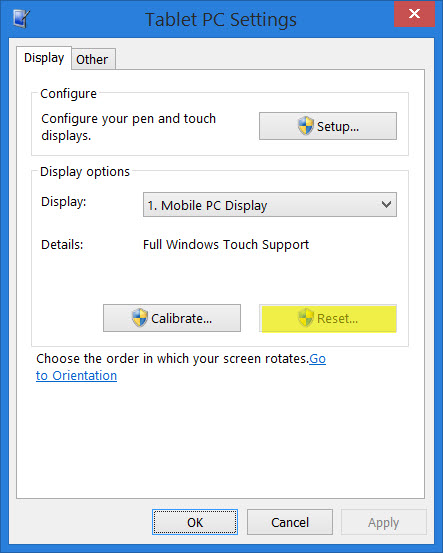Click the Tablet PC Settings title text
443x553 pixels.
tap(221, 19)
